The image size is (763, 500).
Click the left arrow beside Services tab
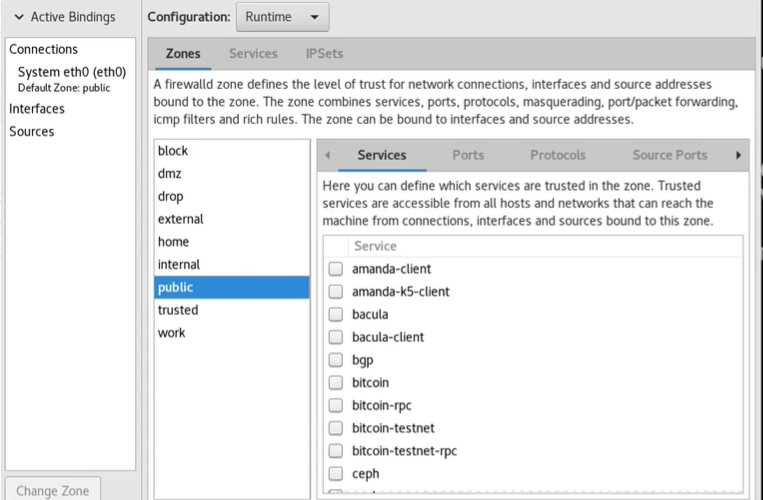coord(327,155)
